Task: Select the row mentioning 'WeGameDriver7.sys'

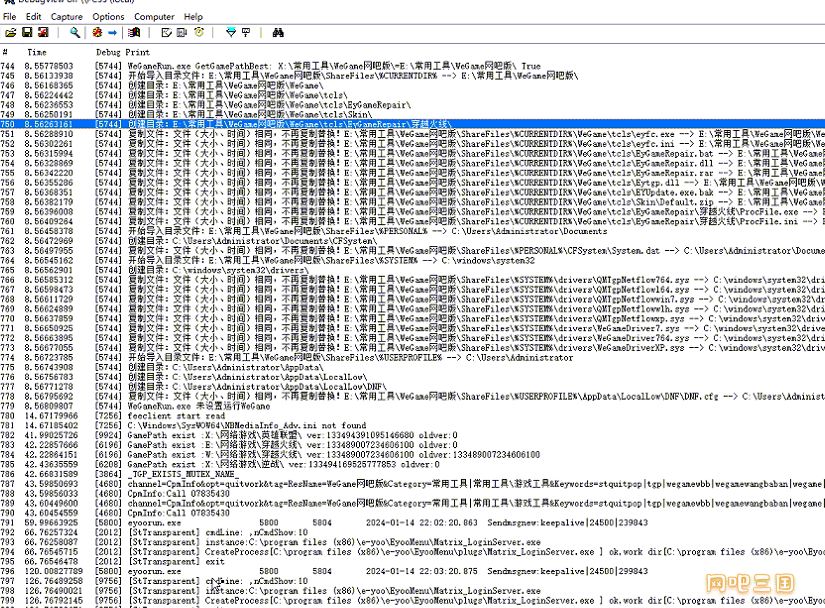Action: tap(412, 328)
